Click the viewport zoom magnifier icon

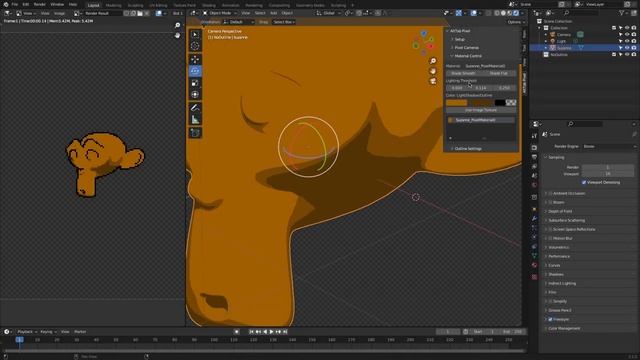click(433, 61)
